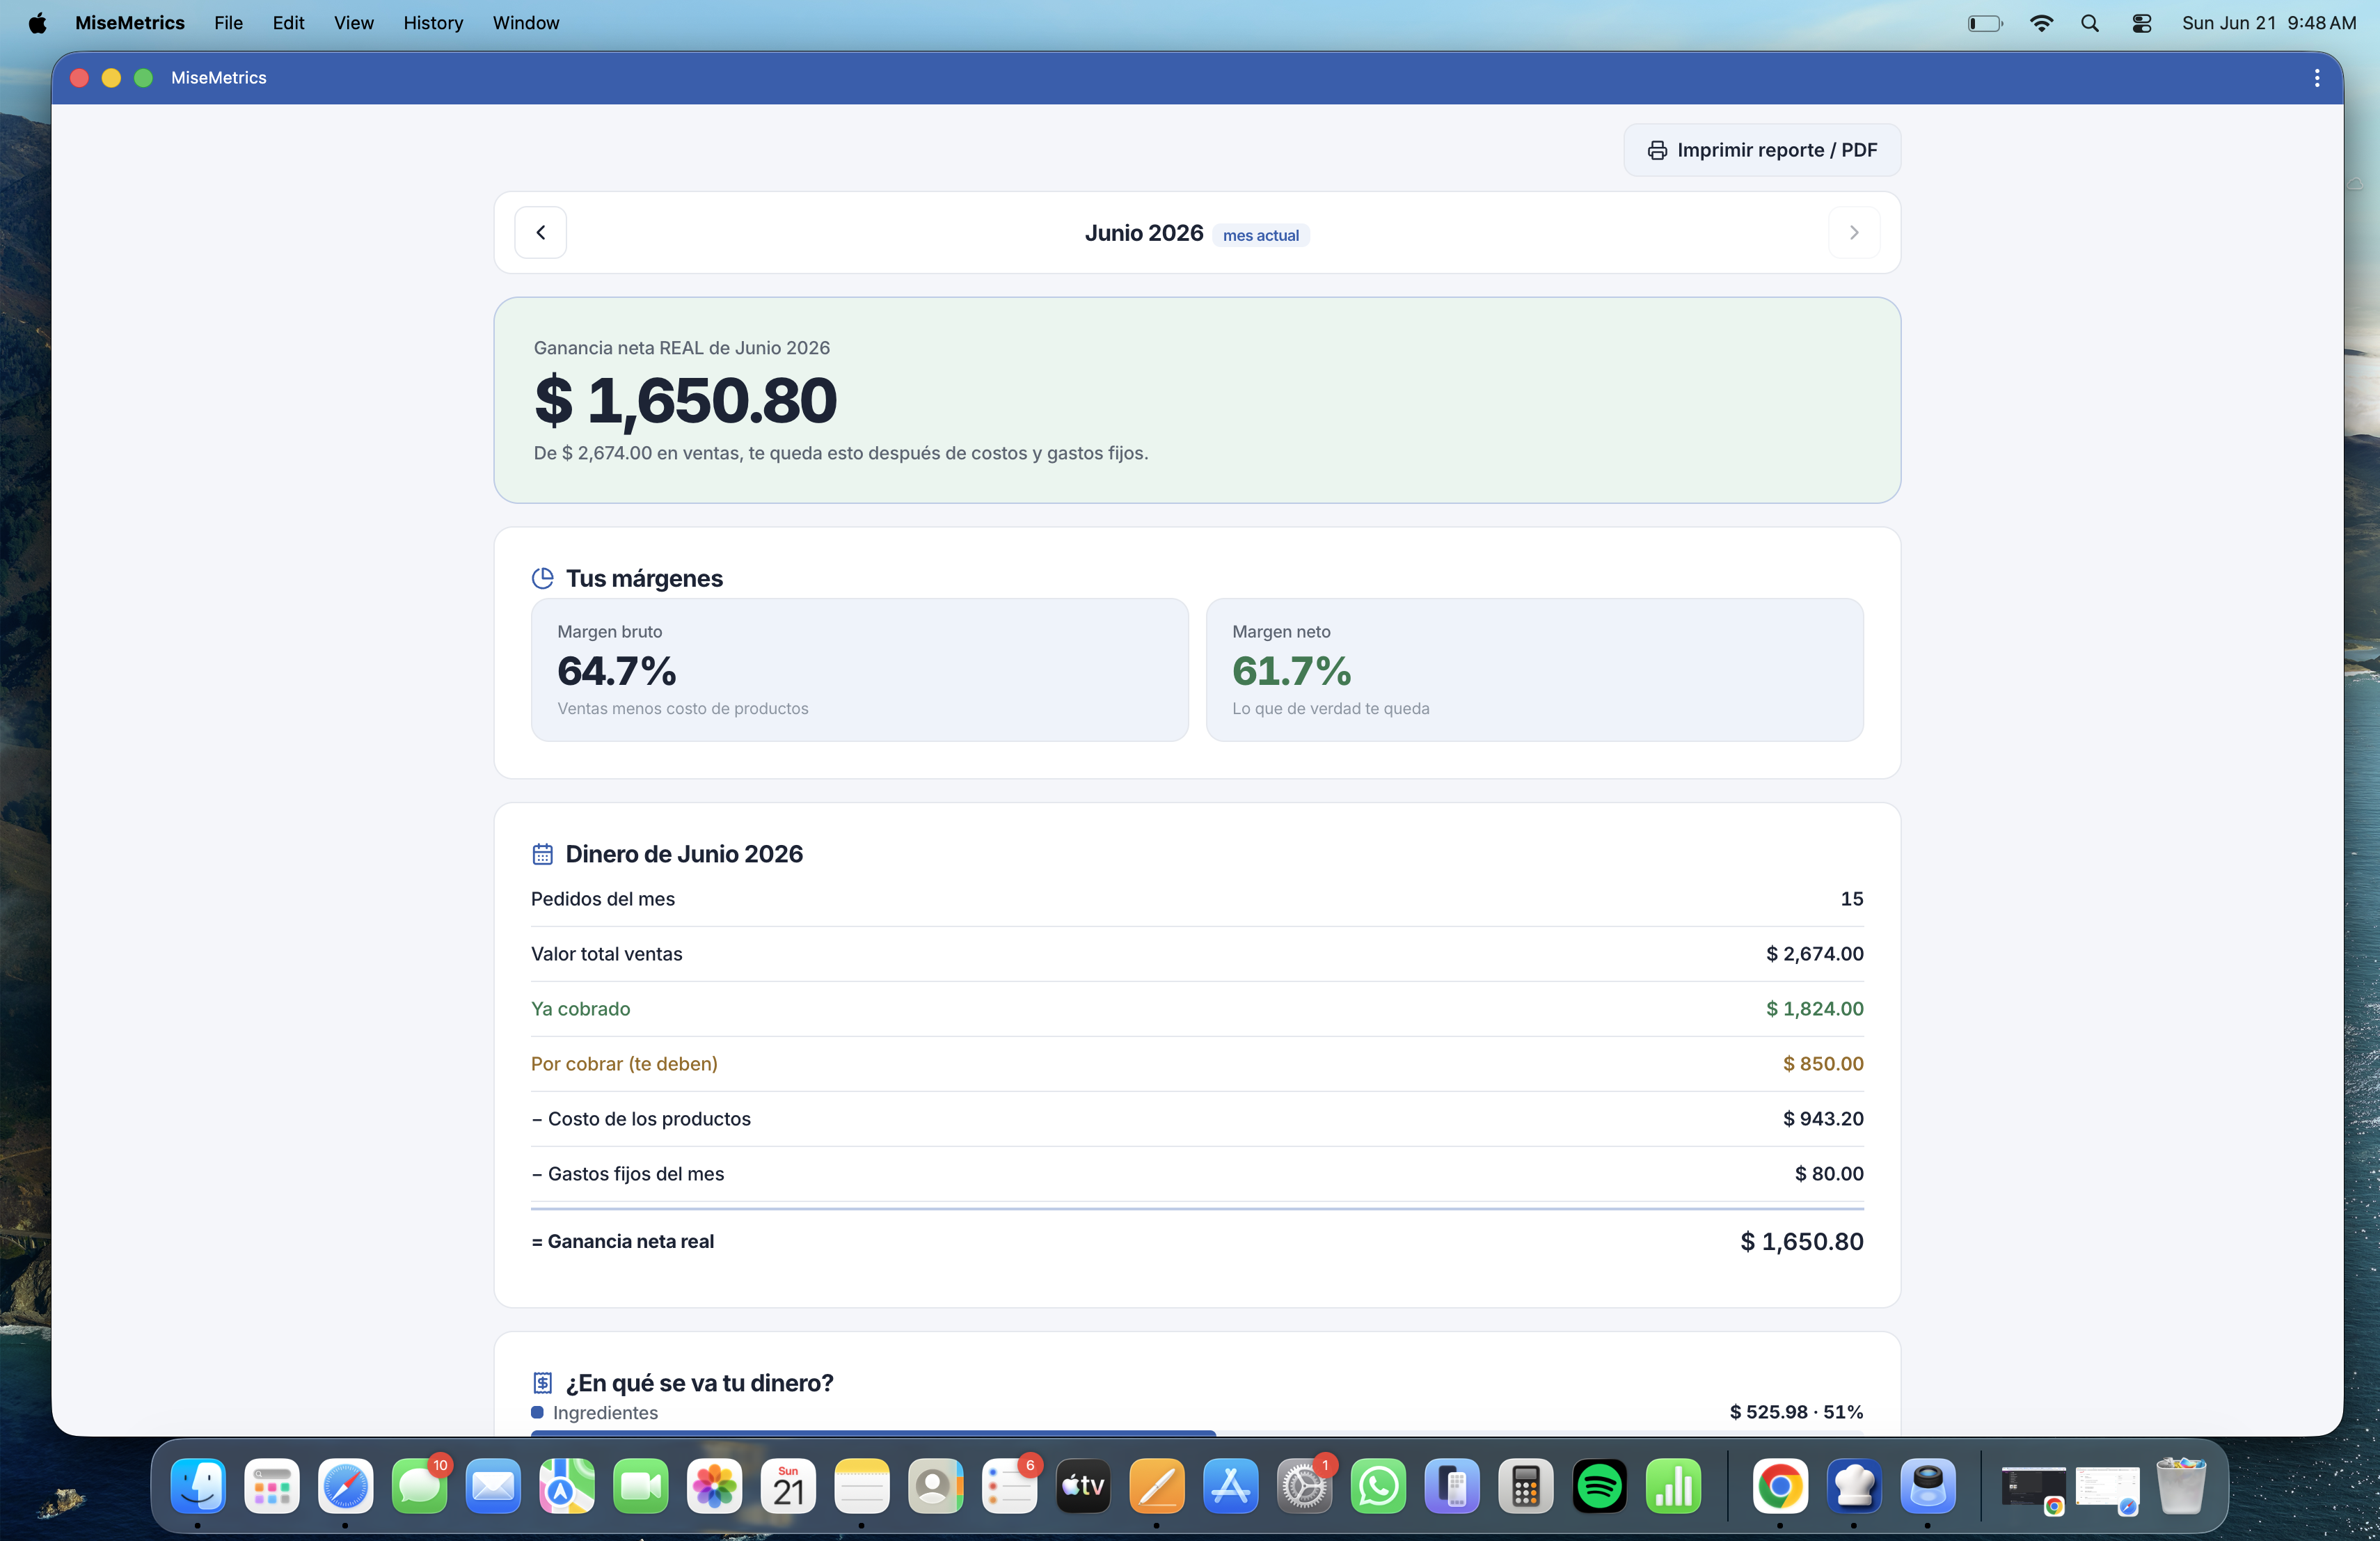Image resolution: width=2380 pixels, height=1541 pixels.
Task: Click the Ganancia neta real total $ 1,650.80
Action: [x=1802, y=1242]
